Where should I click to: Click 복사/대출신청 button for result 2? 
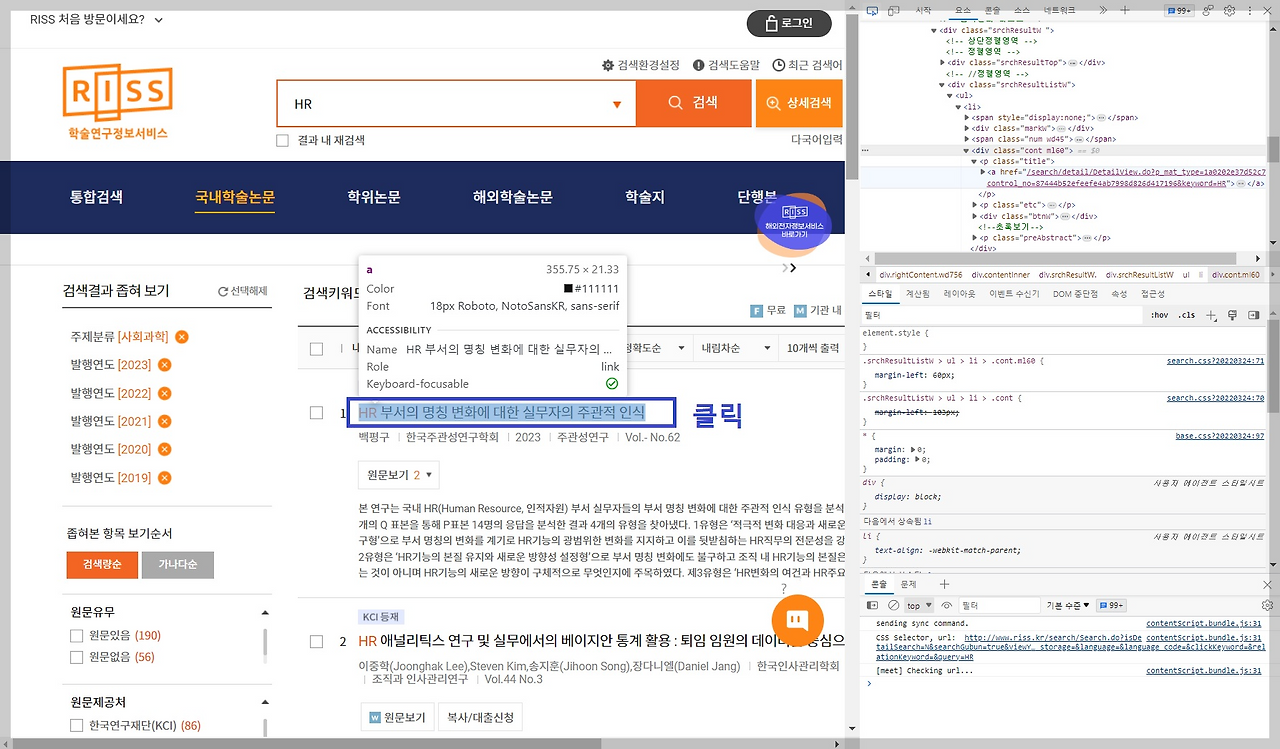pyautogui.click(x=482, y=717)
